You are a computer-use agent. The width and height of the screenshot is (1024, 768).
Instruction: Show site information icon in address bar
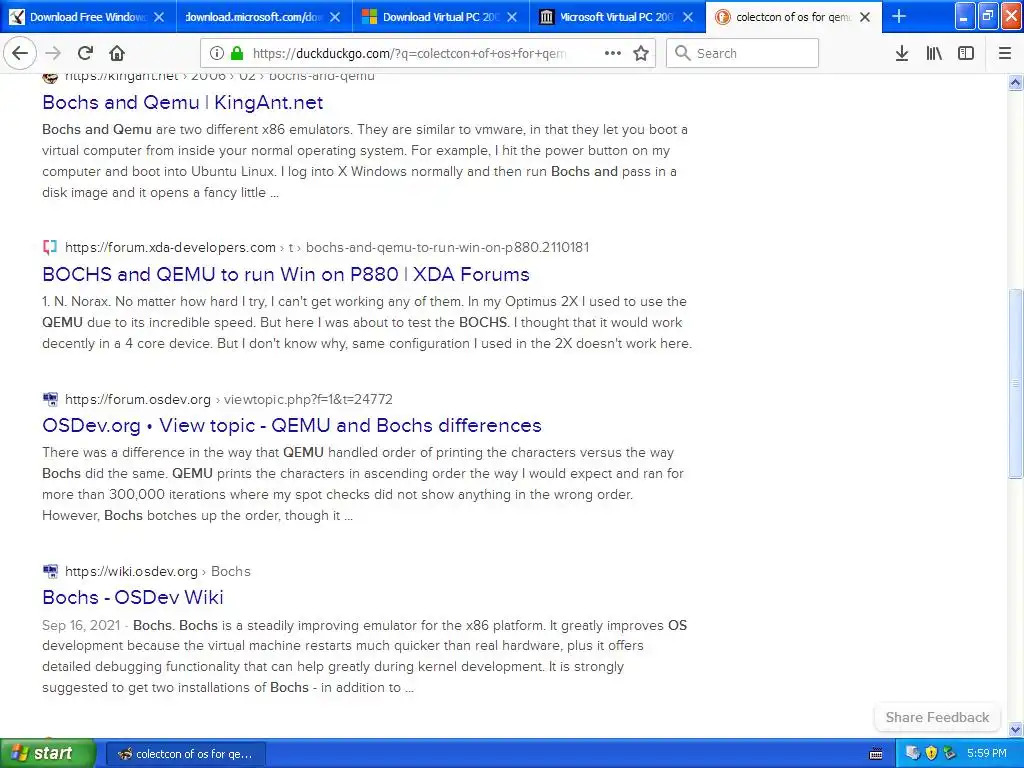click(217, 53)
